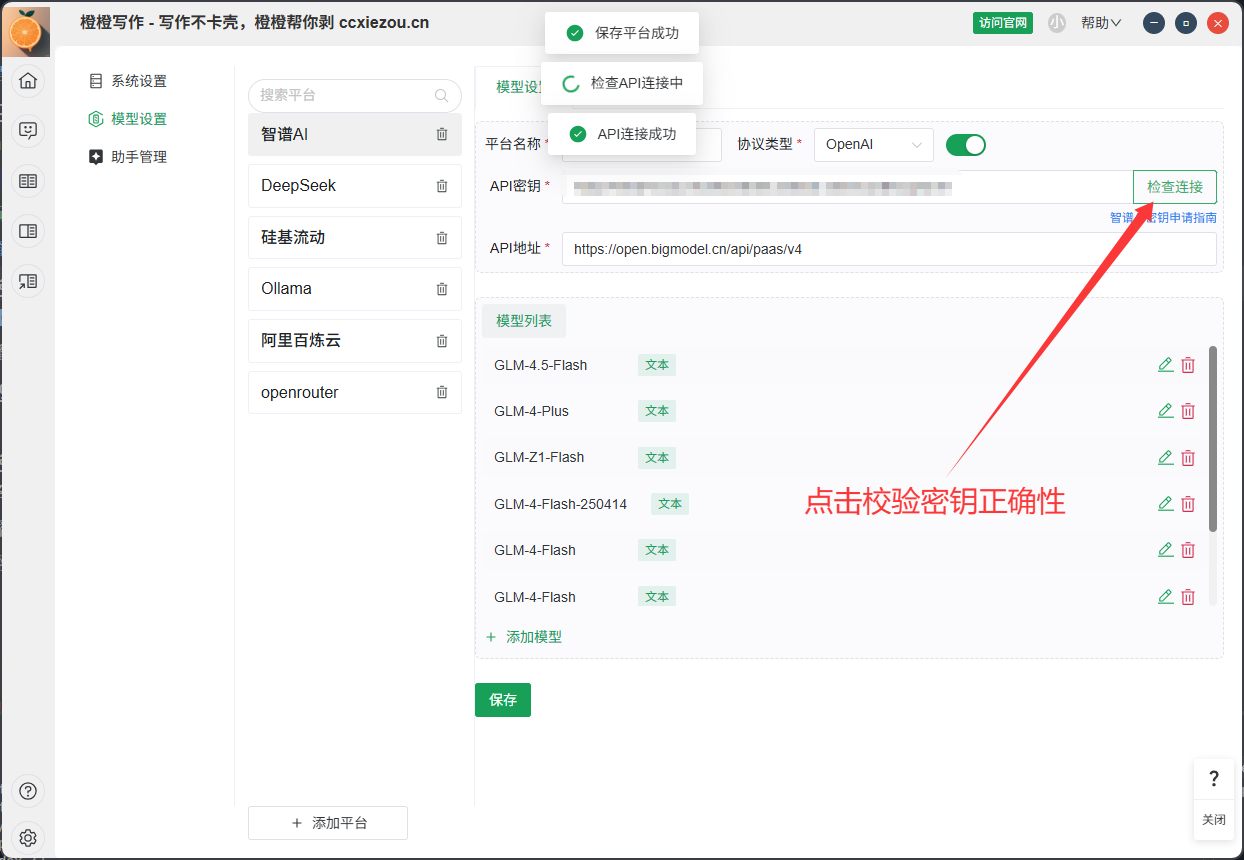Click 添加平台 at the bottom

click(x=327, y=822)
